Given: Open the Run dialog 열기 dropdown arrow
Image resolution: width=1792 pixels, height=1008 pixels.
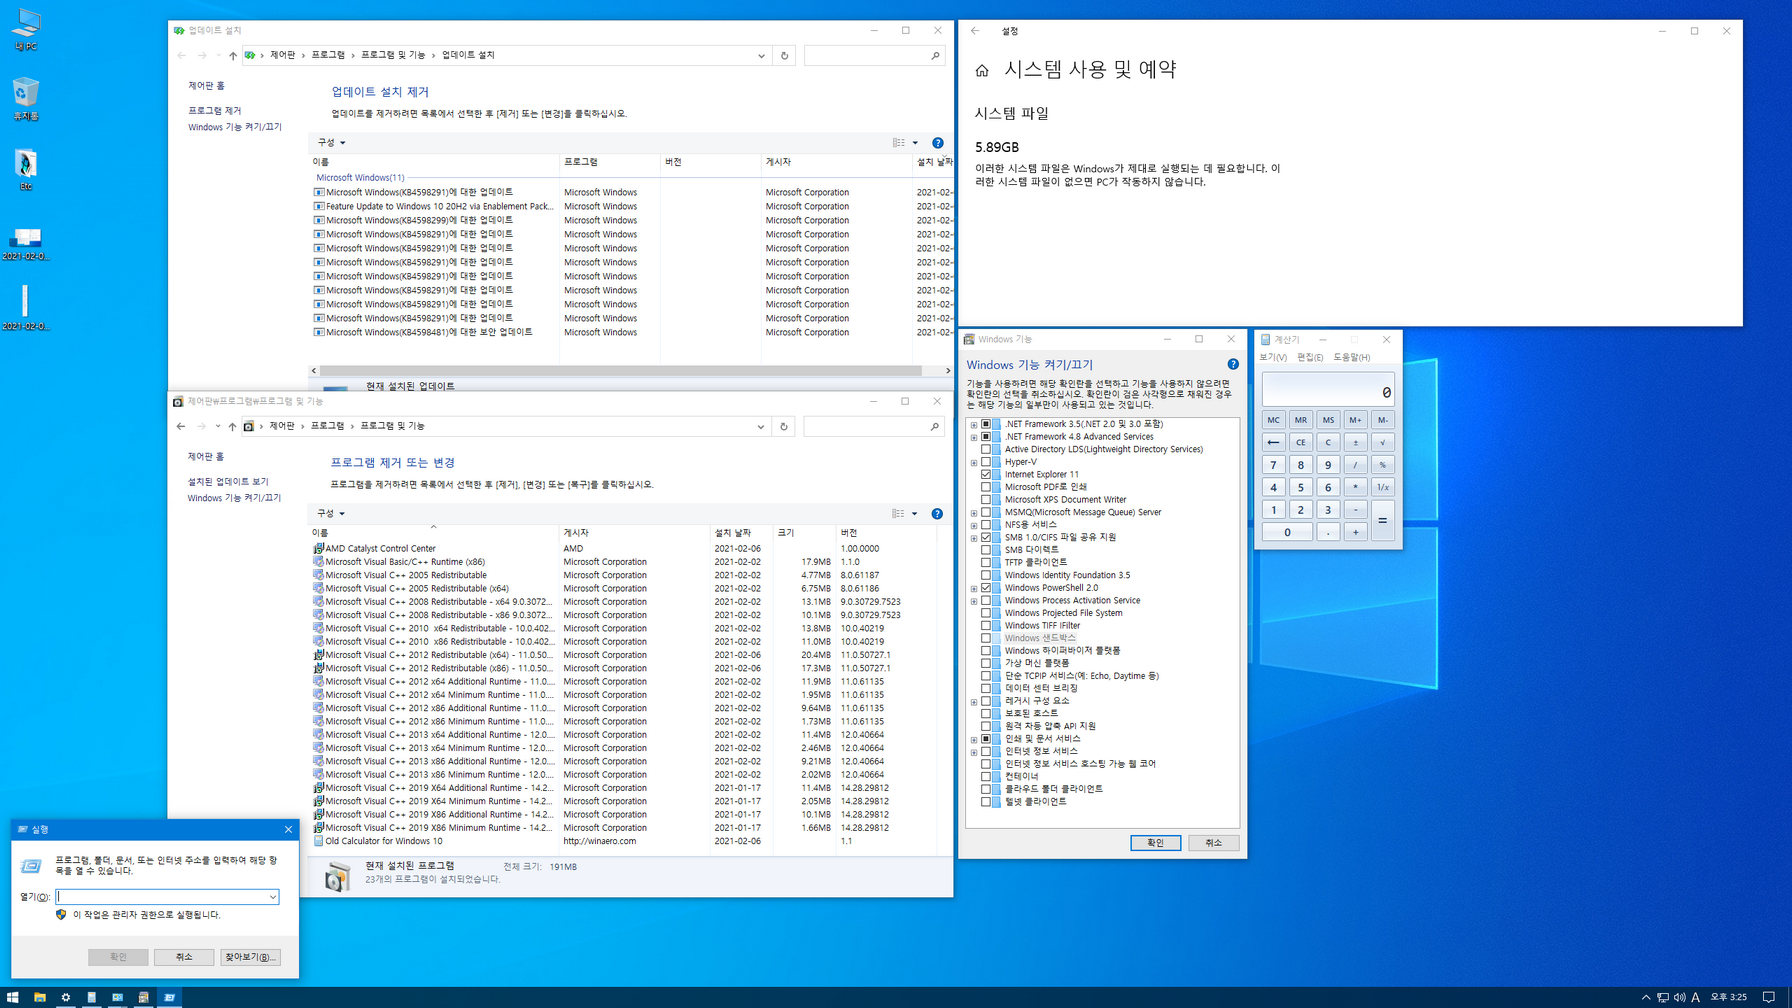Looking at the screenshot, I should [x=272, y=897].
